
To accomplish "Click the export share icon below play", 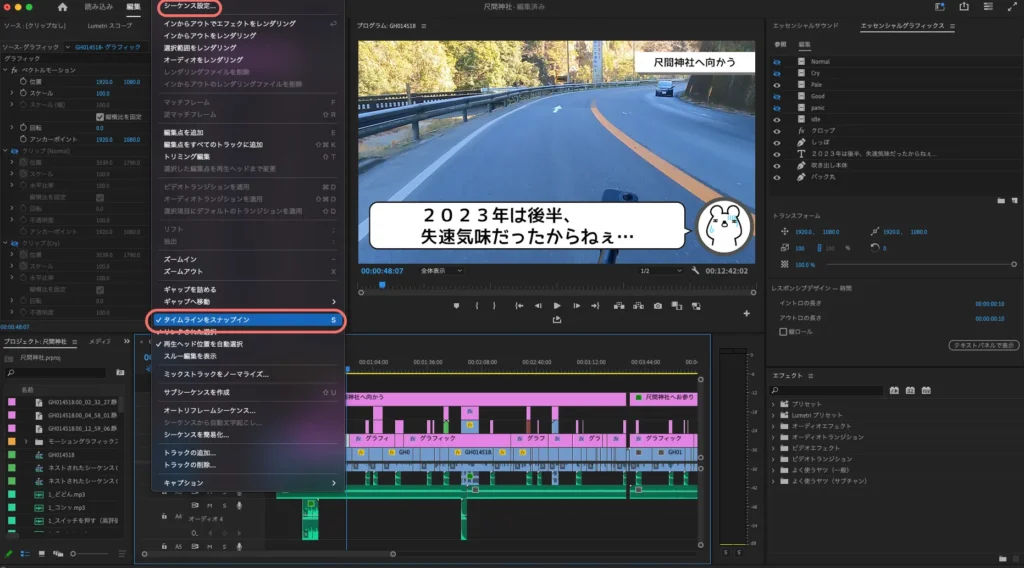I will point(557,319).
